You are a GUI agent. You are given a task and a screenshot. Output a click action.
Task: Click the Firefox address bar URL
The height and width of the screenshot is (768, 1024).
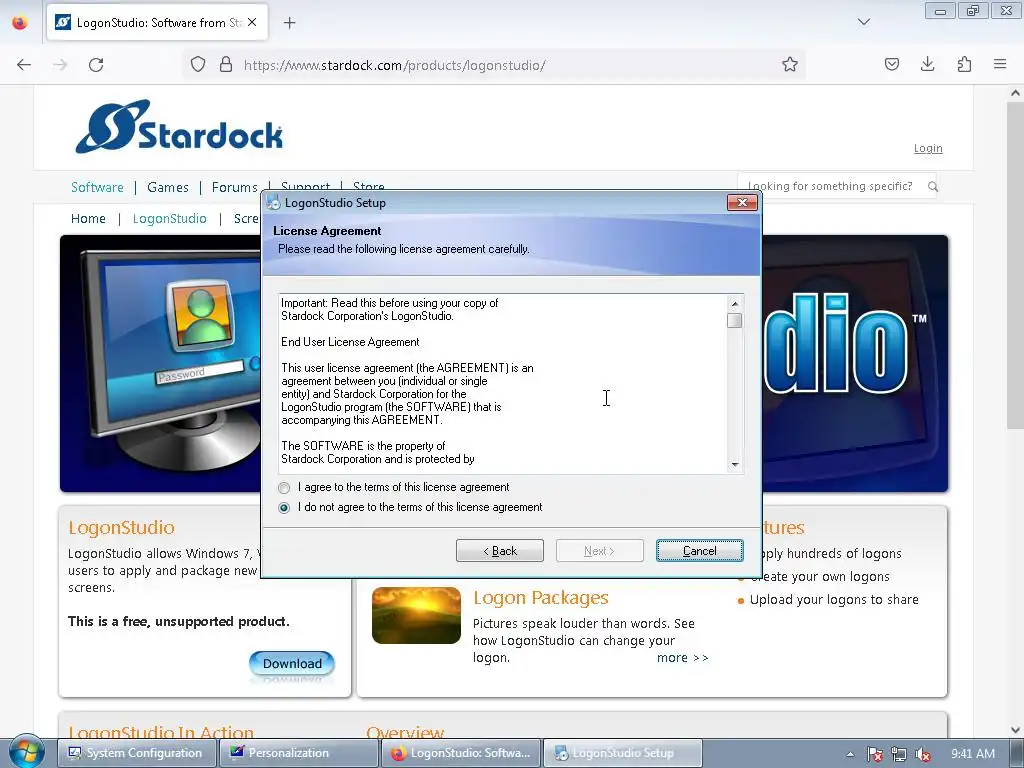[x=394, y=65]
